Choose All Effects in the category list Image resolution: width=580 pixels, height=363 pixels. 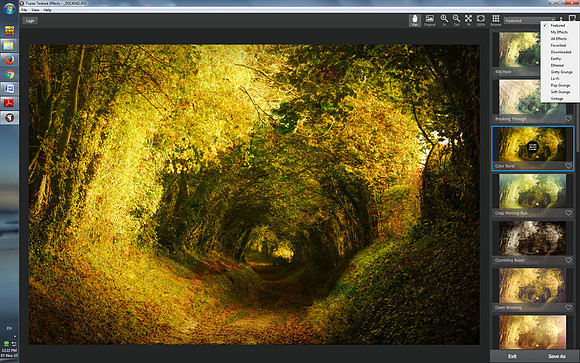pos(559,39)
